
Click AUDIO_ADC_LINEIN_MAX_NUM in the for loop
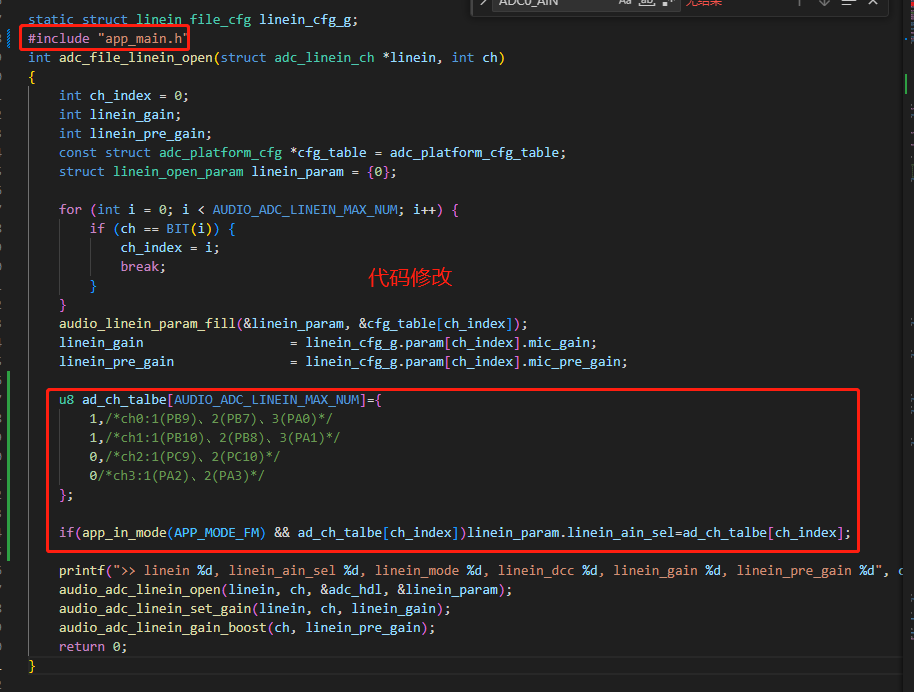click(x=305, y=210)
